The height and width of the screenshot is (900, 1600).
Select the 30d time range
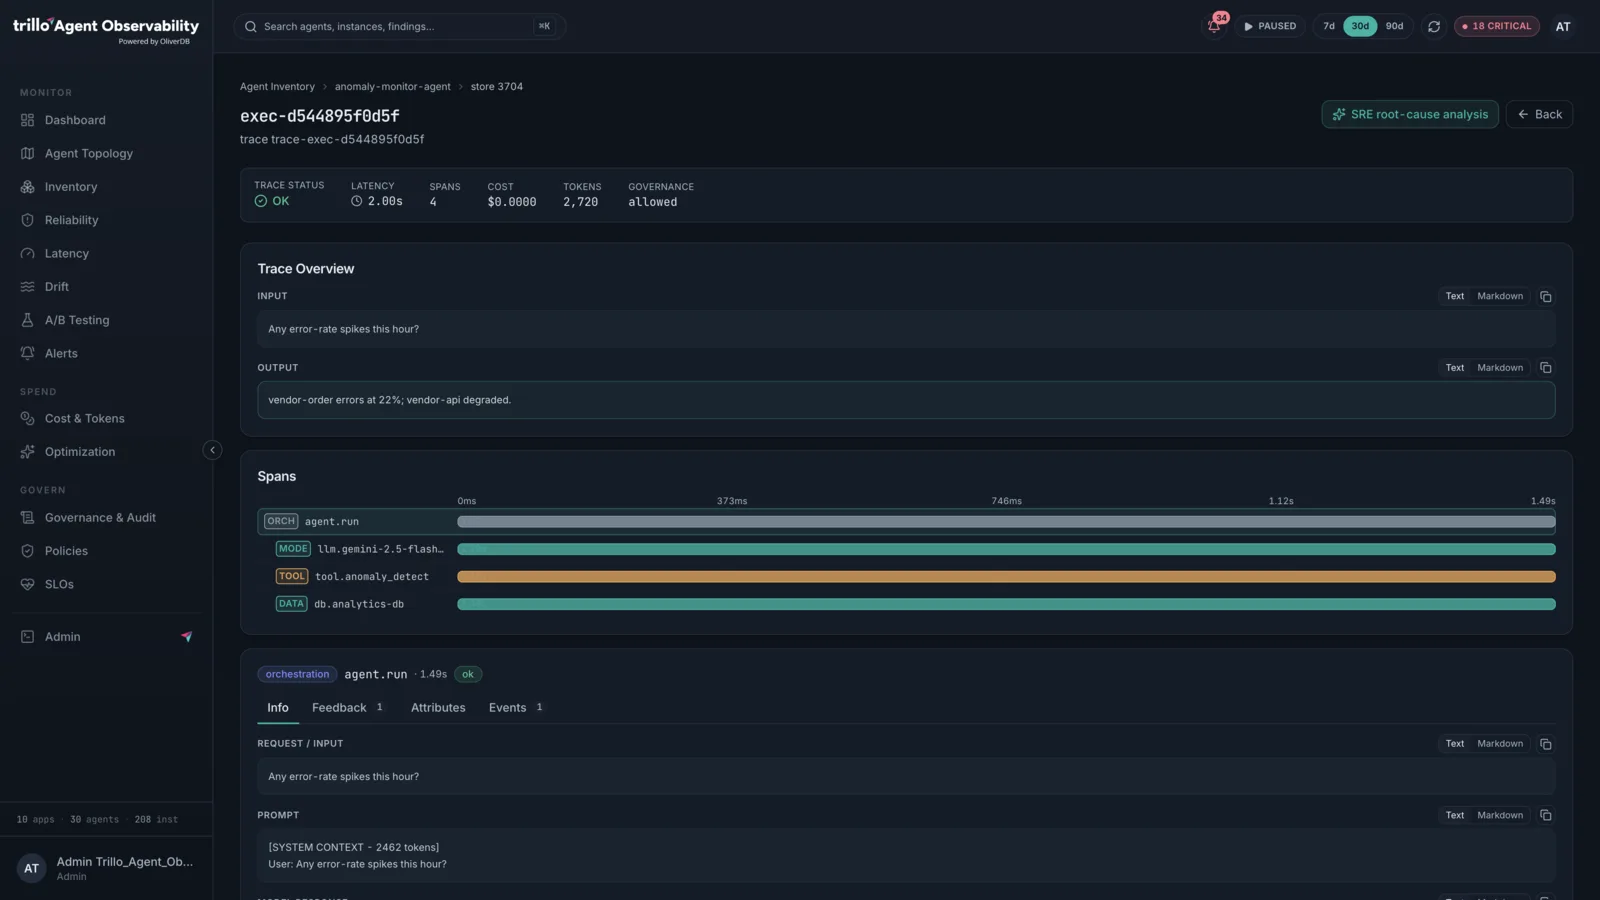1360,26
